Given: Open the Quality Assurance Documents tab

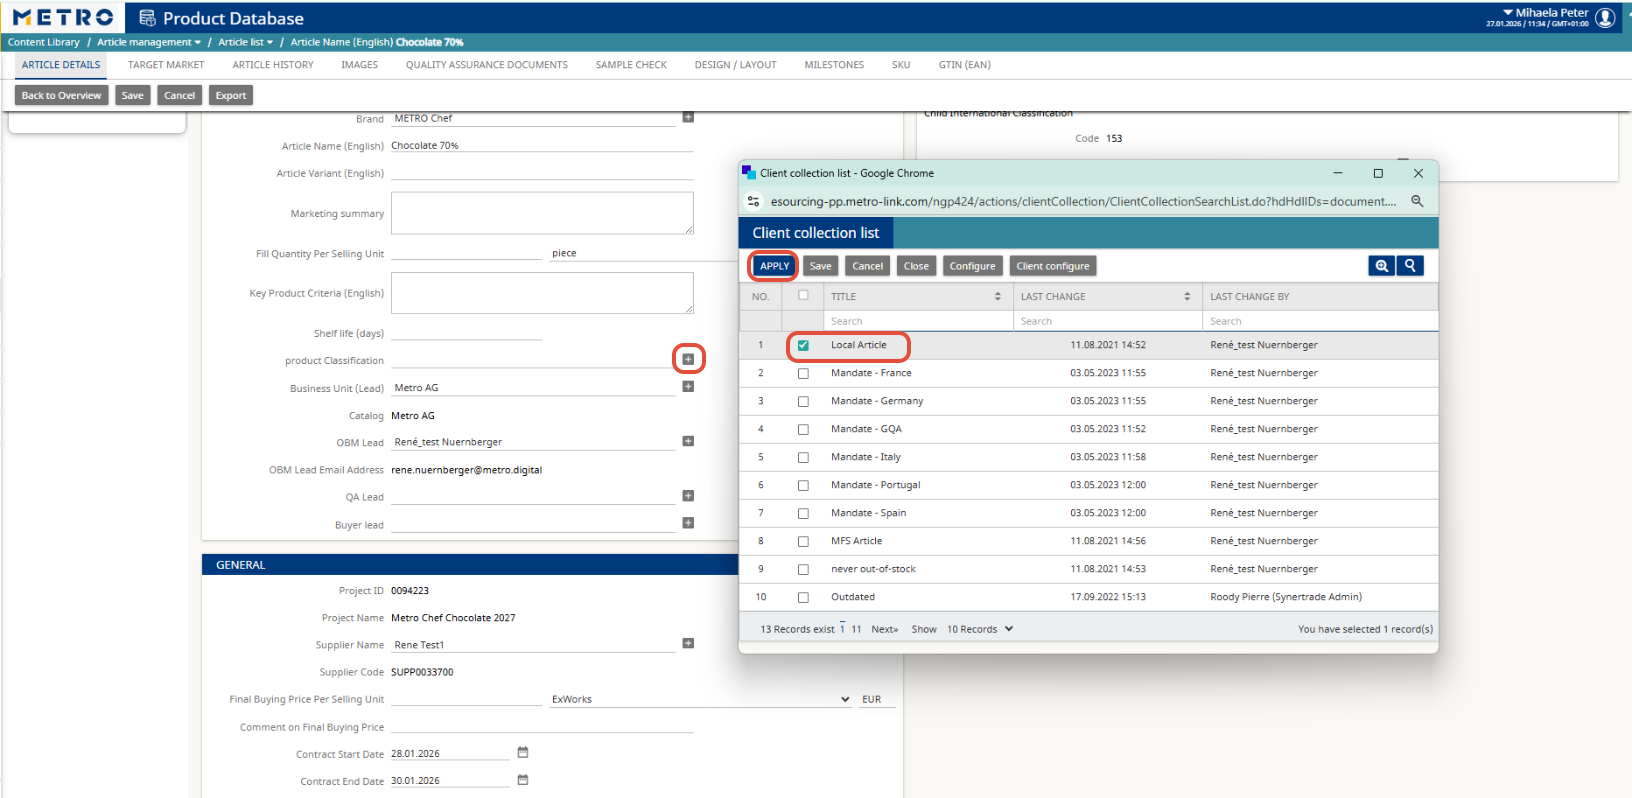Looking at the screenshot, I should point(487,65).
